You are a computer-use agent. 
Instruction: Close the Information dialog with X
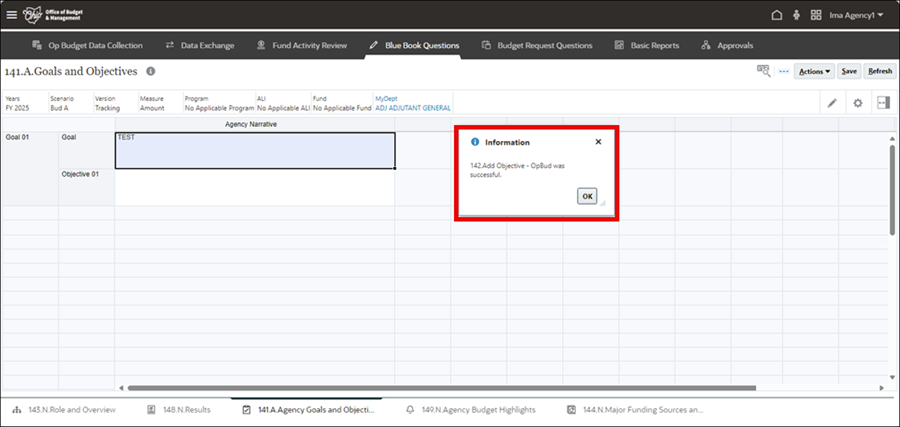pyautogui.click(x=598, y=142)
